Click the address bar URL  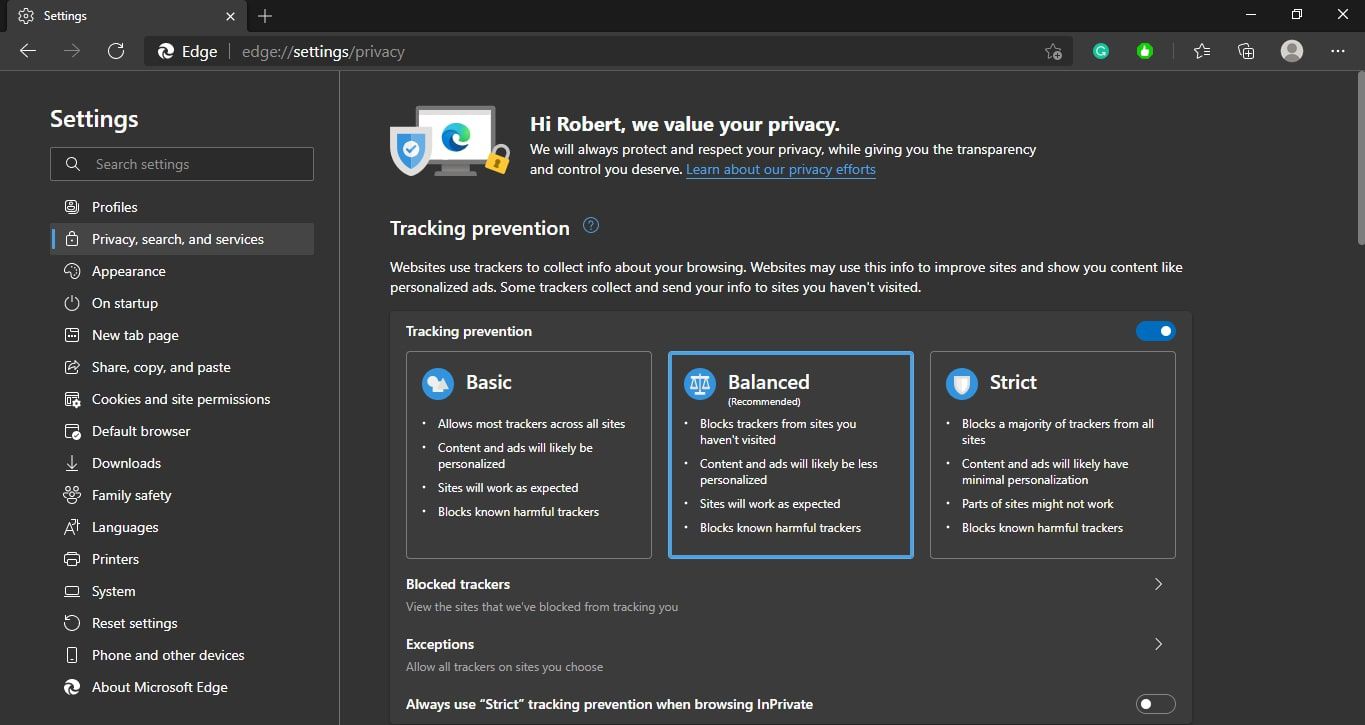(323, 52)
